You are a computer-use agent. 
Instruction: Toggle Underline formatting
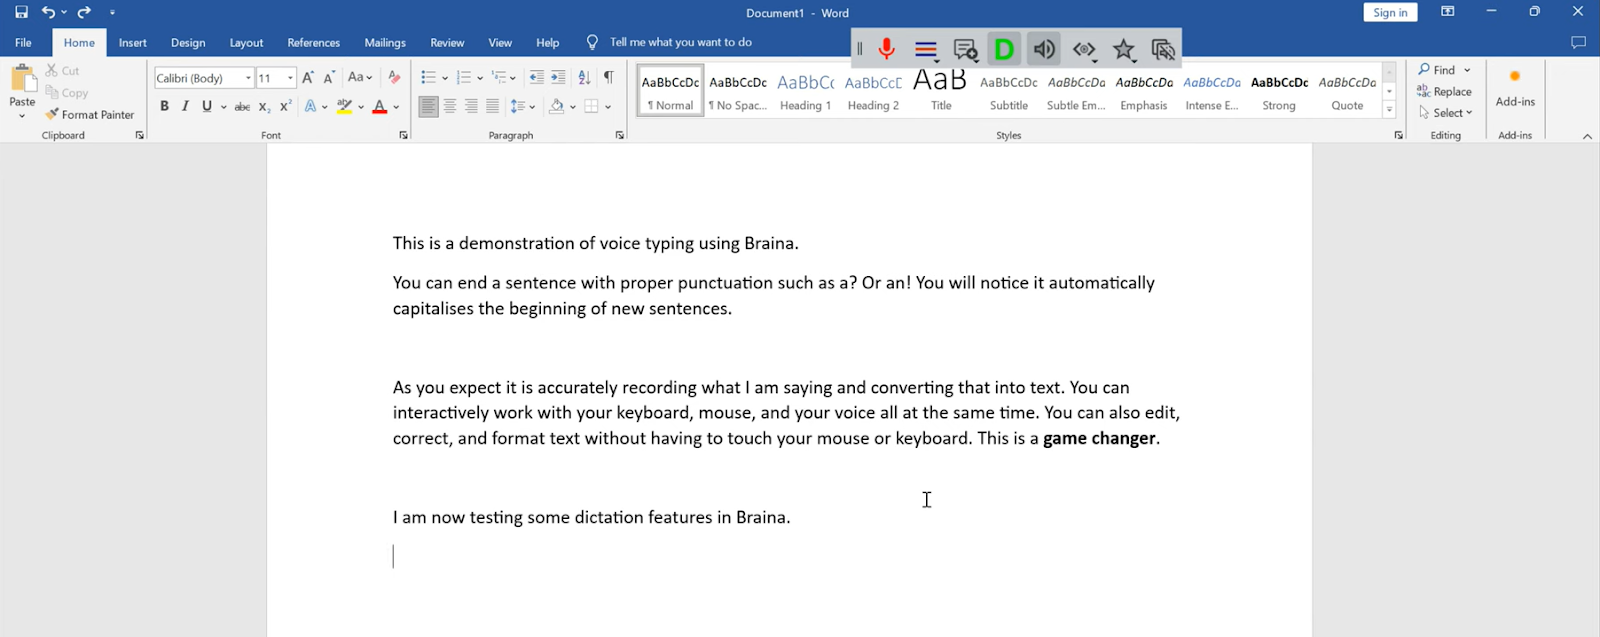(x=207, y=106)
